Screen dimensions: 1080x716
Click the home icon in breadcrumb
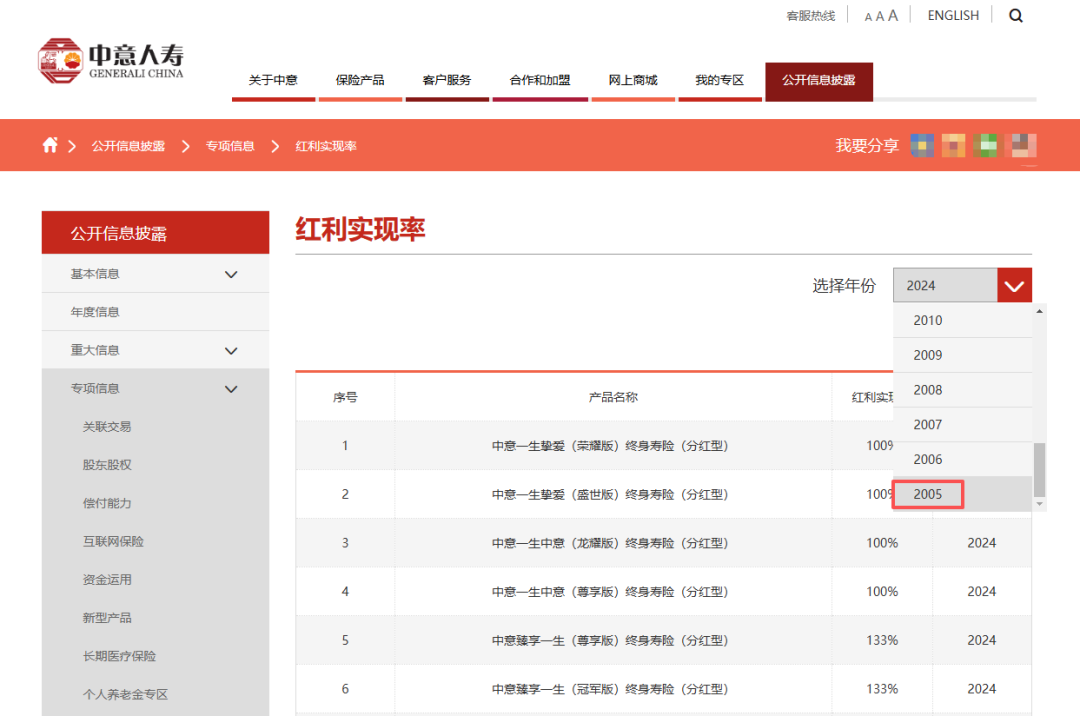[x=50, y=146]
